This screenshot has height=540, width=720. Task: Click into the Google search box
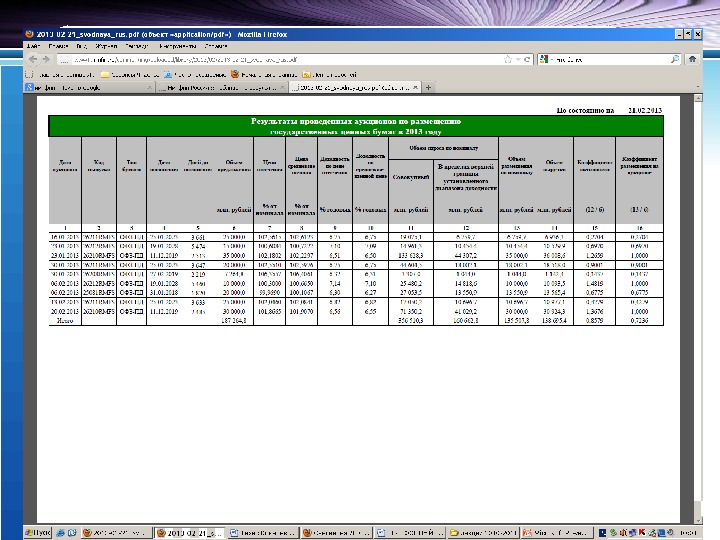pyautogui.click(x=610, y=60)
